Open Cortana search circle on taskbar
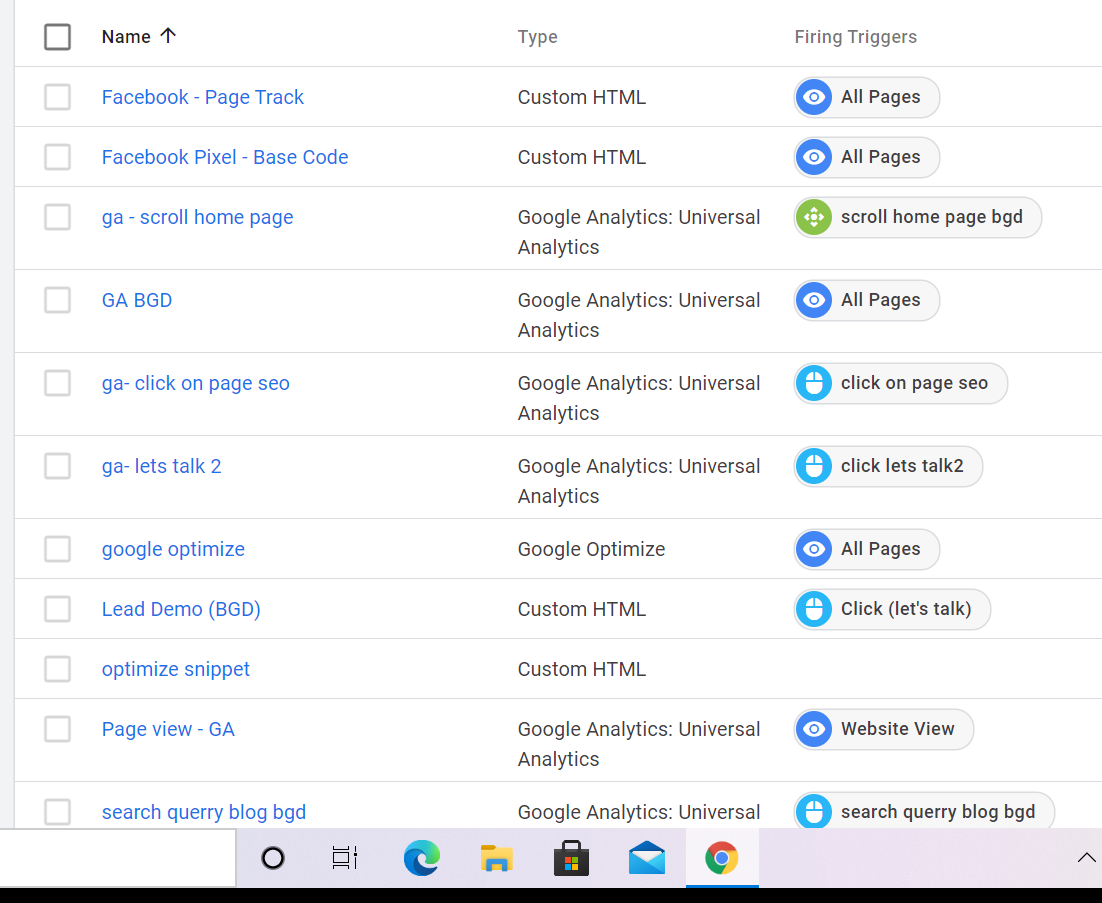1102x903 pixels. pos(273,858)
